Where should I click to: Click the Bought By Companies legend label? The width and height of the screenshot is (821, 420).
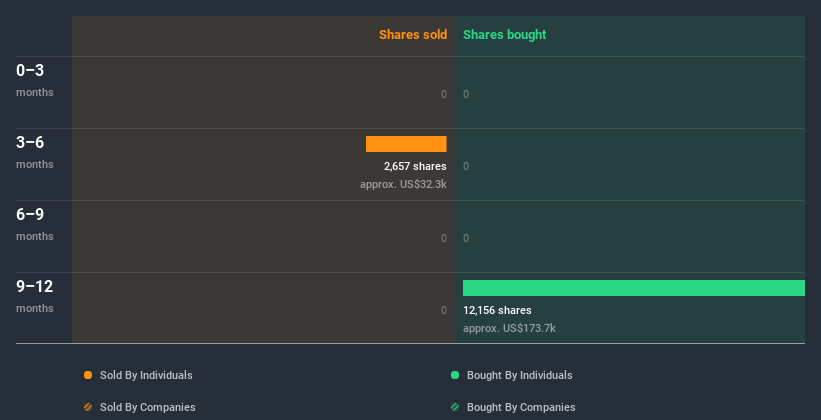coord(521,407)
